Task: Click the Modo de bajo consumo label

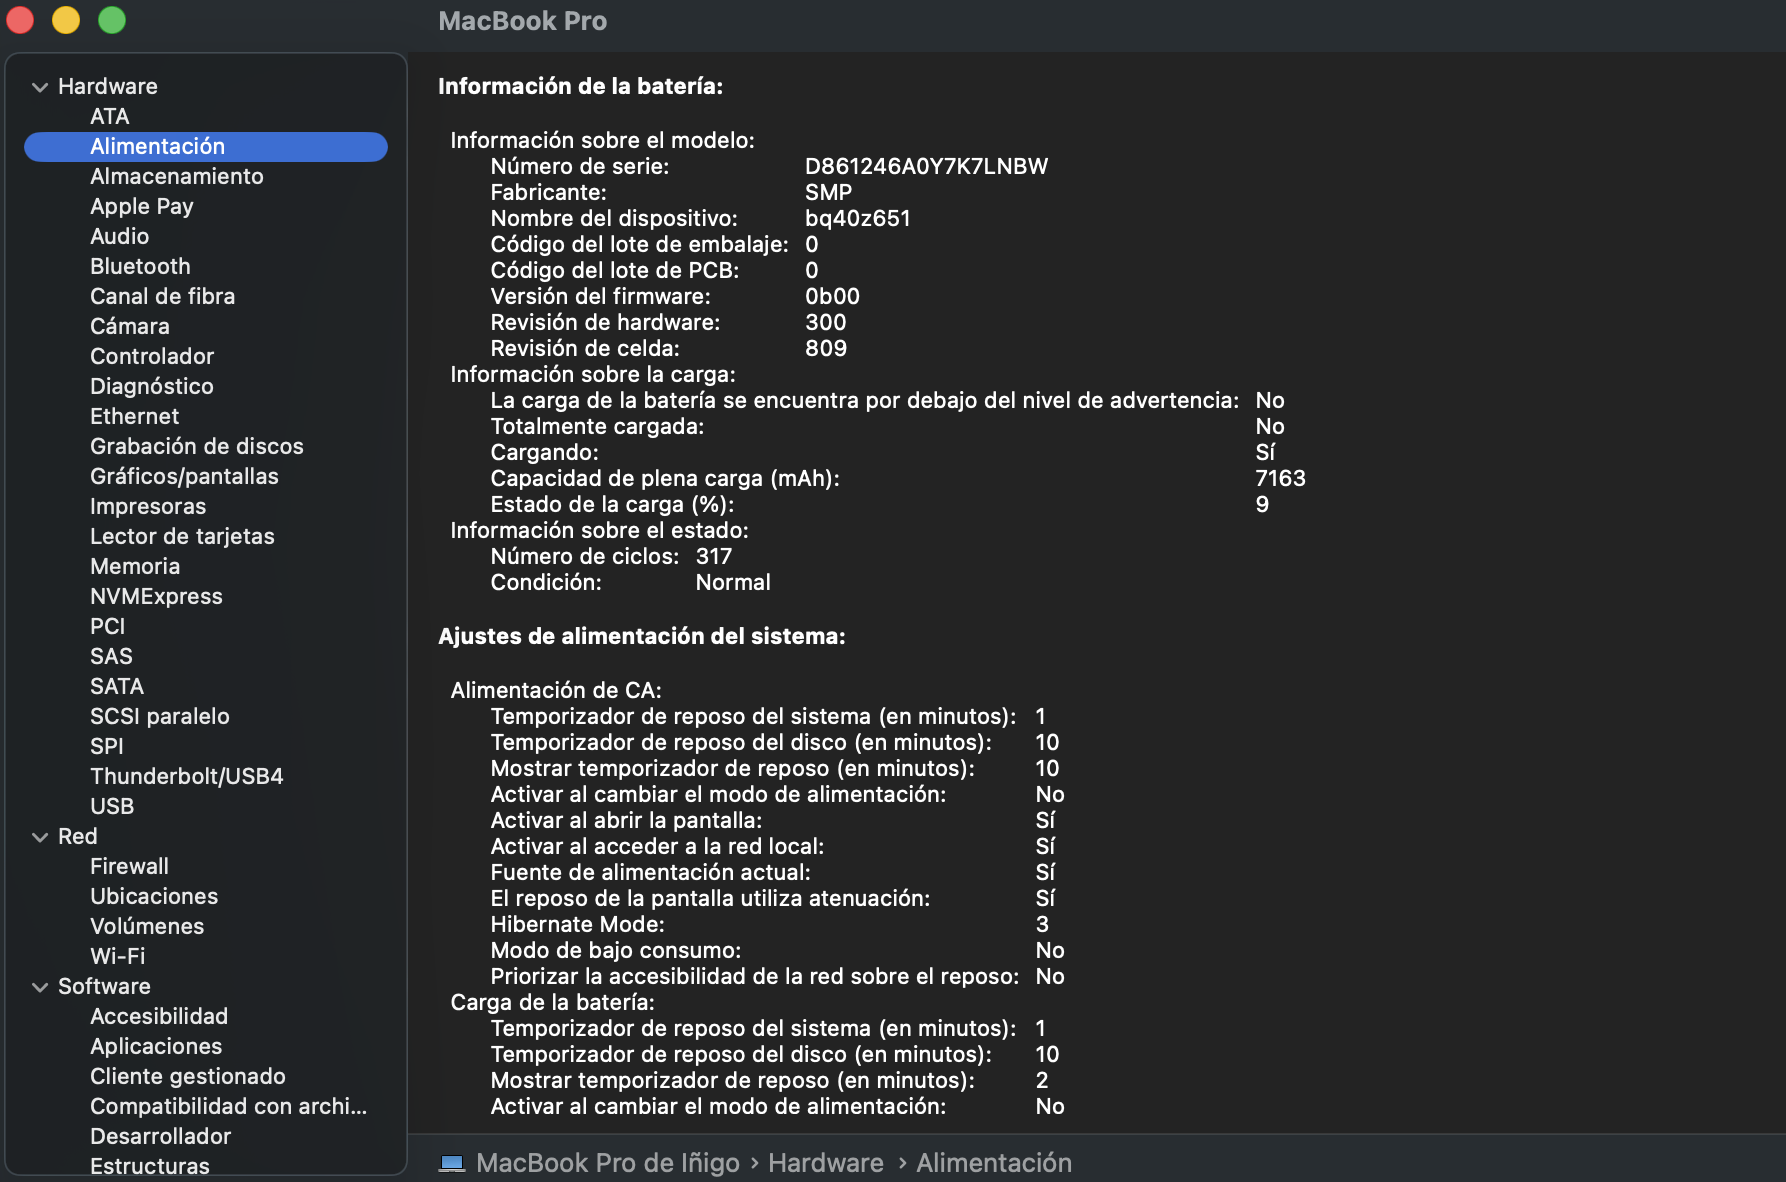Action: coord(615,950)
